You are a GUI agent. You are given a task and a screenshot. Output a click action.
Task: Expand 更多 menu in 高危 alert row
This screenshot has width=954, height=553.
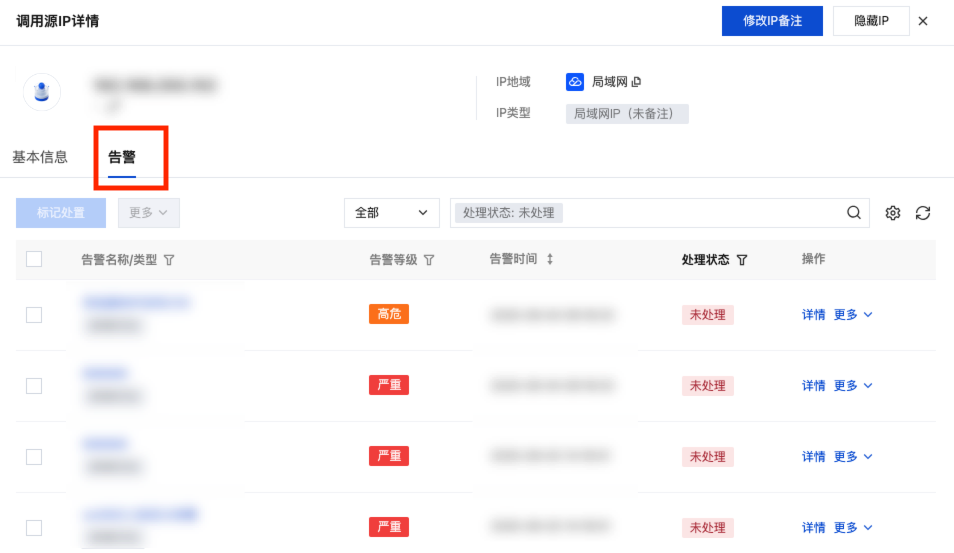coord(853,315)
